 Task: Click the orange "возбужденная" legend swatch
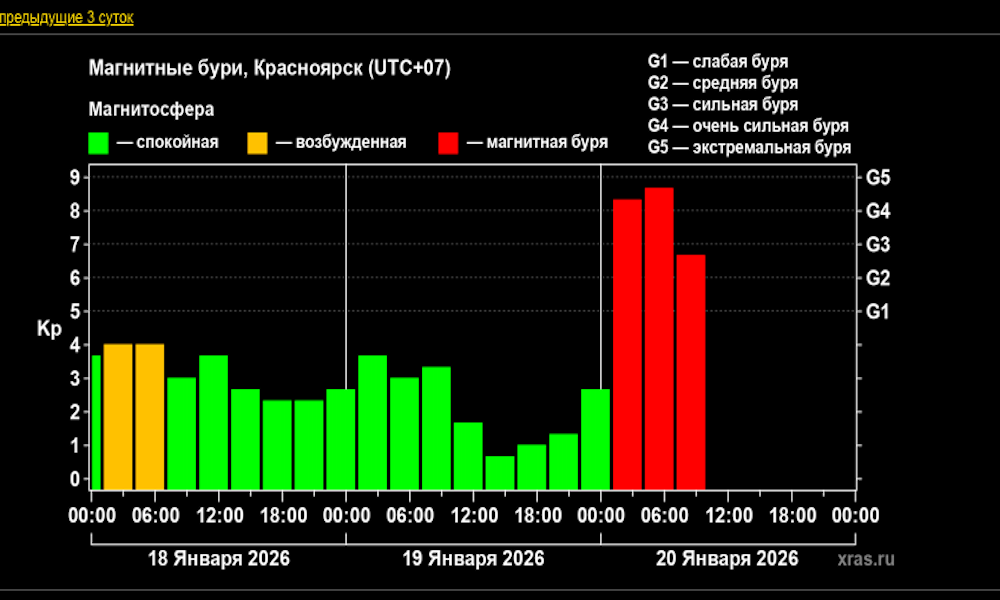[259, 142]
